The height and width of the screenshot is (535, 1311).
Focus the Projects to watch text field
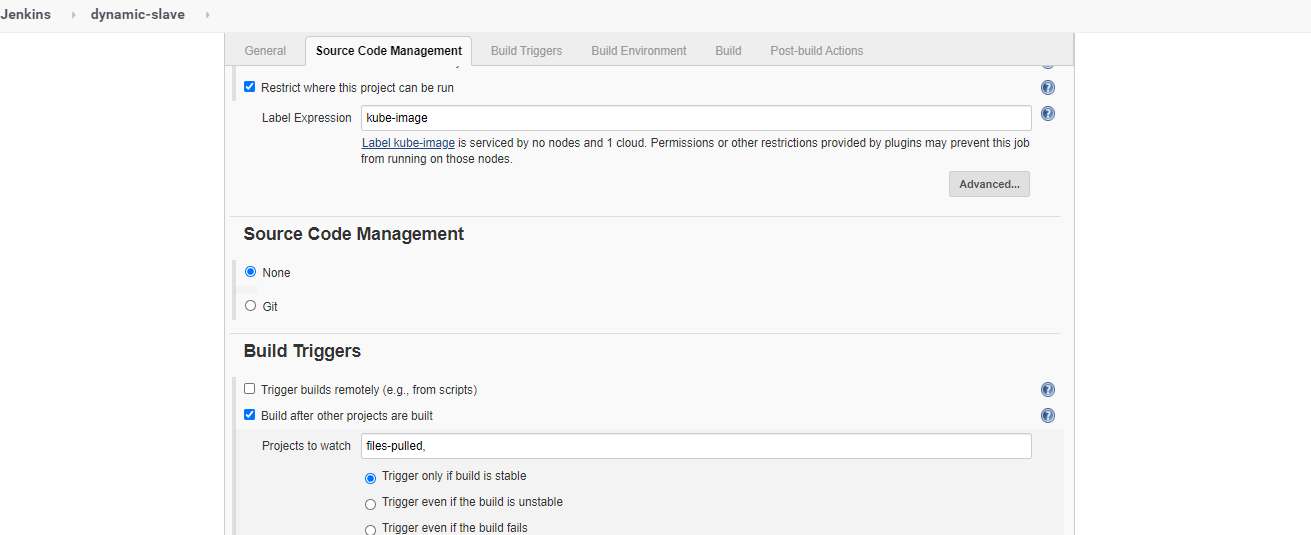click(695, 446)
